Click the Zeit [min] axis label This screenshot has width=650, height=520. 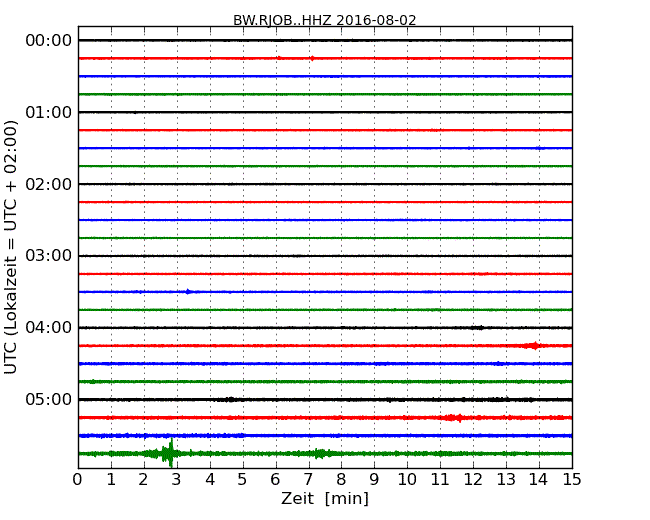coord(325,498)
